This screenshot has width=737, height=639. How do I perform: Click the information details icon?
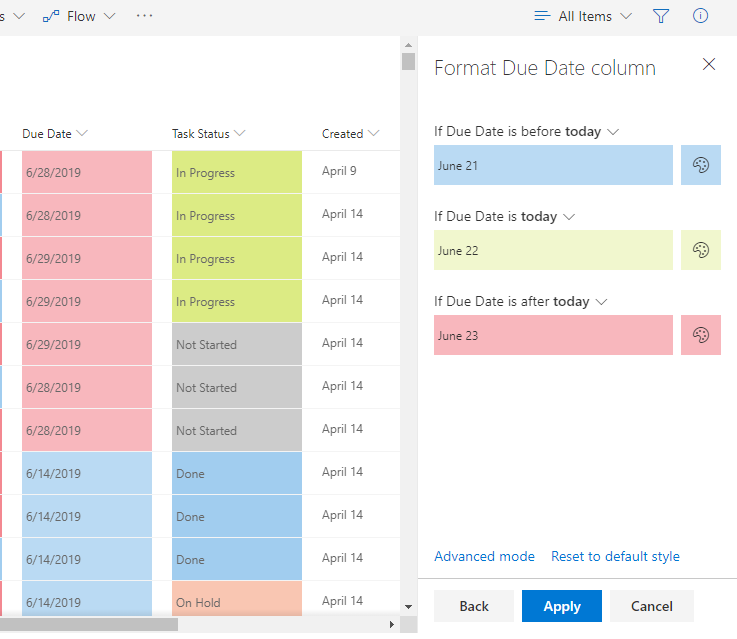701,16
